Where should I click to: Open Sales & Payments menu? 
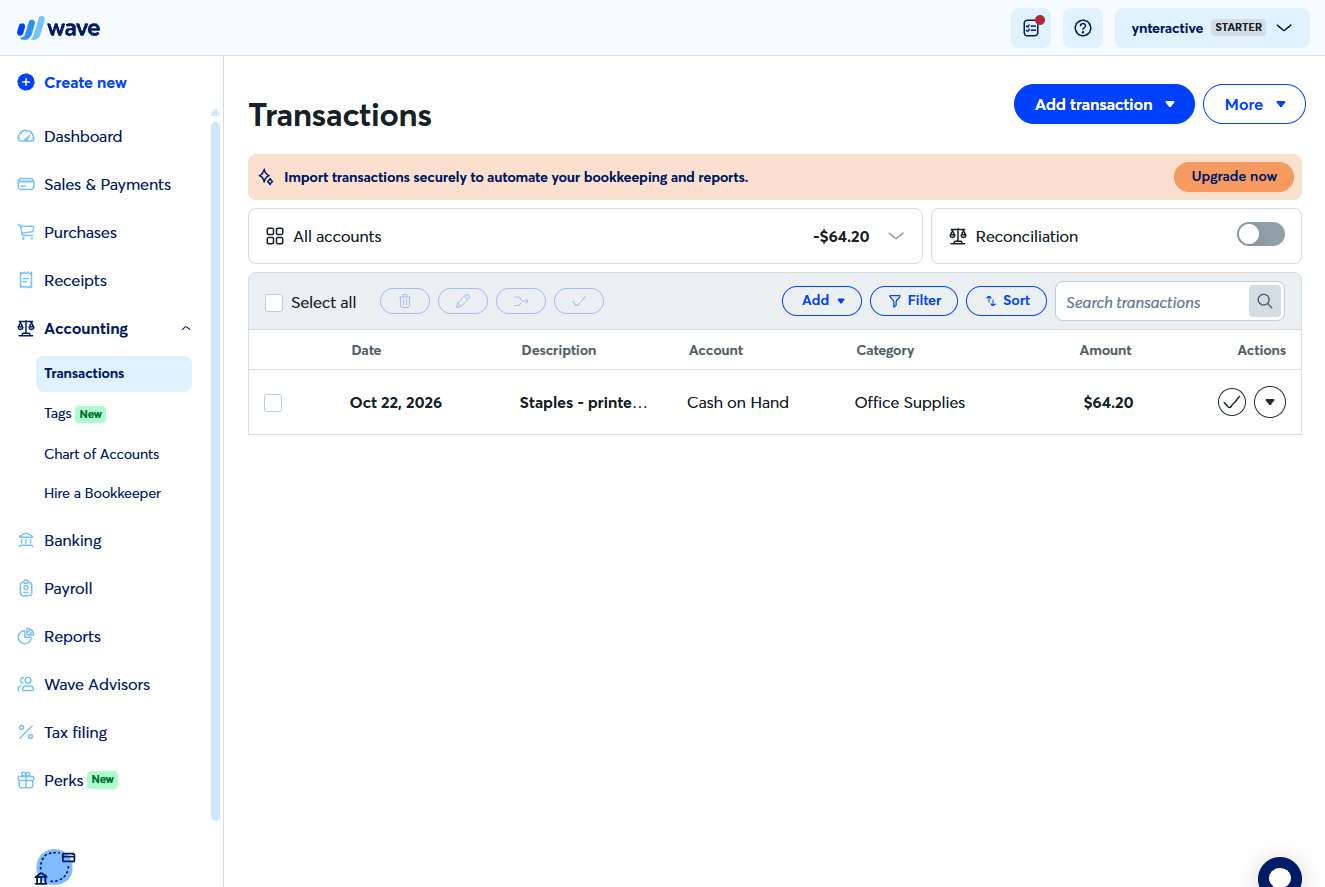pos(105,184)
